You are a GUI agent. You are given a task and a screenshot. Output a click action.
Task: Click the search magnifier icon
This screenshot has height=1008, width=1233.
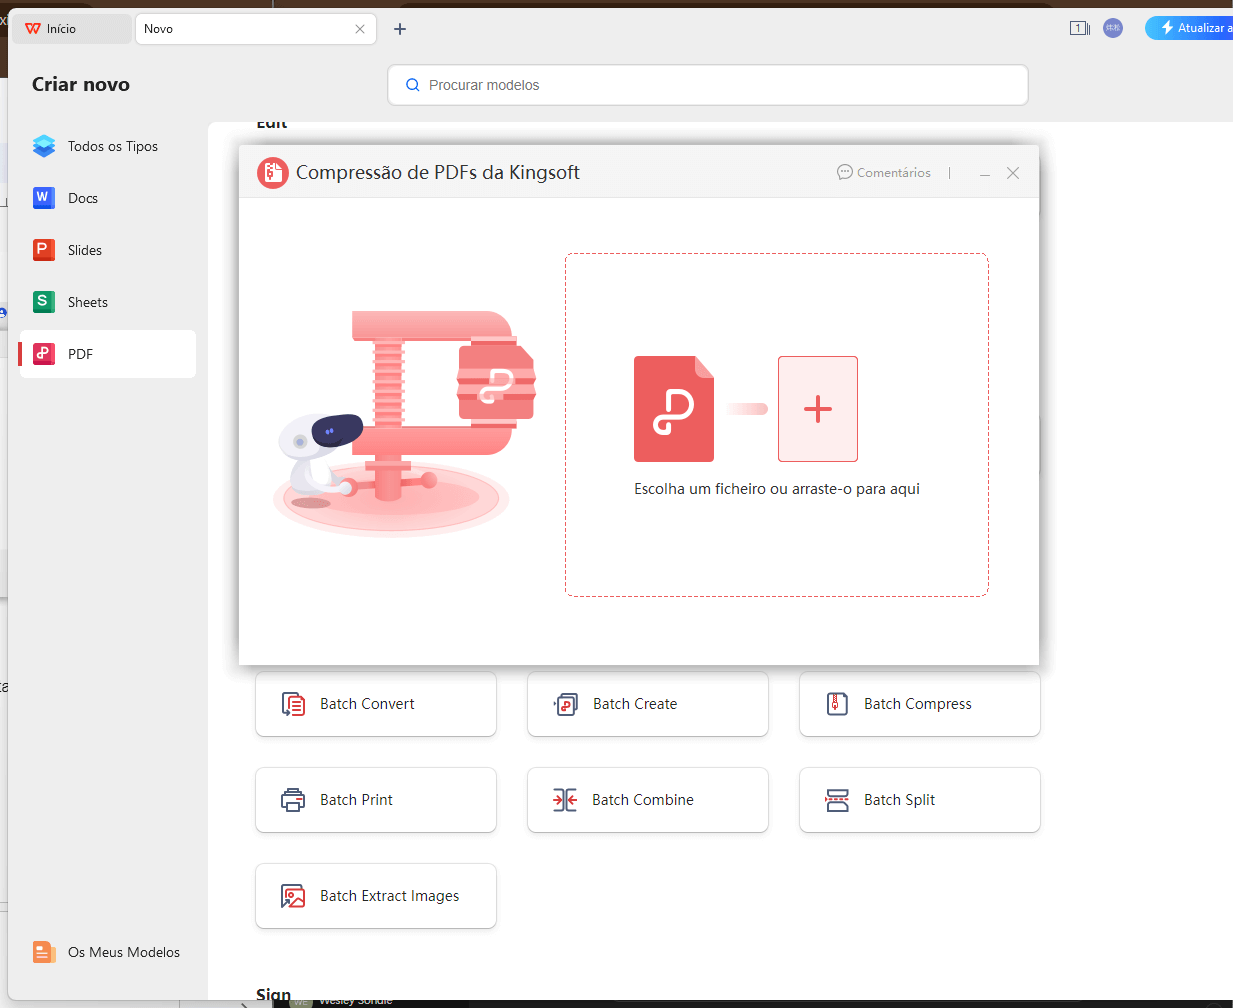tap(412, 85)
